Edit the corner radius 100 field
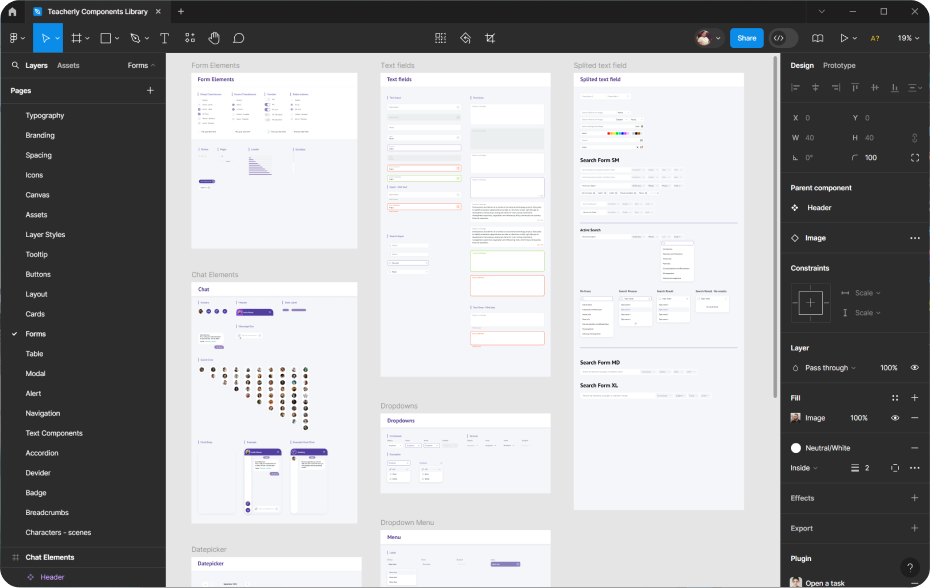The image size is (930, 588). (871, 157)
